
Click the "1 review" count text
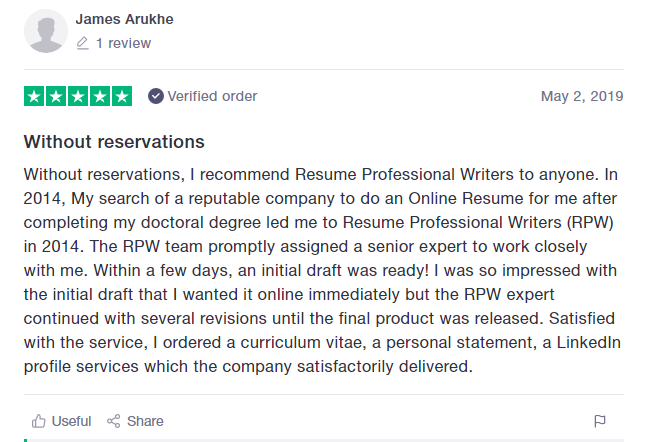pos(123,44)
